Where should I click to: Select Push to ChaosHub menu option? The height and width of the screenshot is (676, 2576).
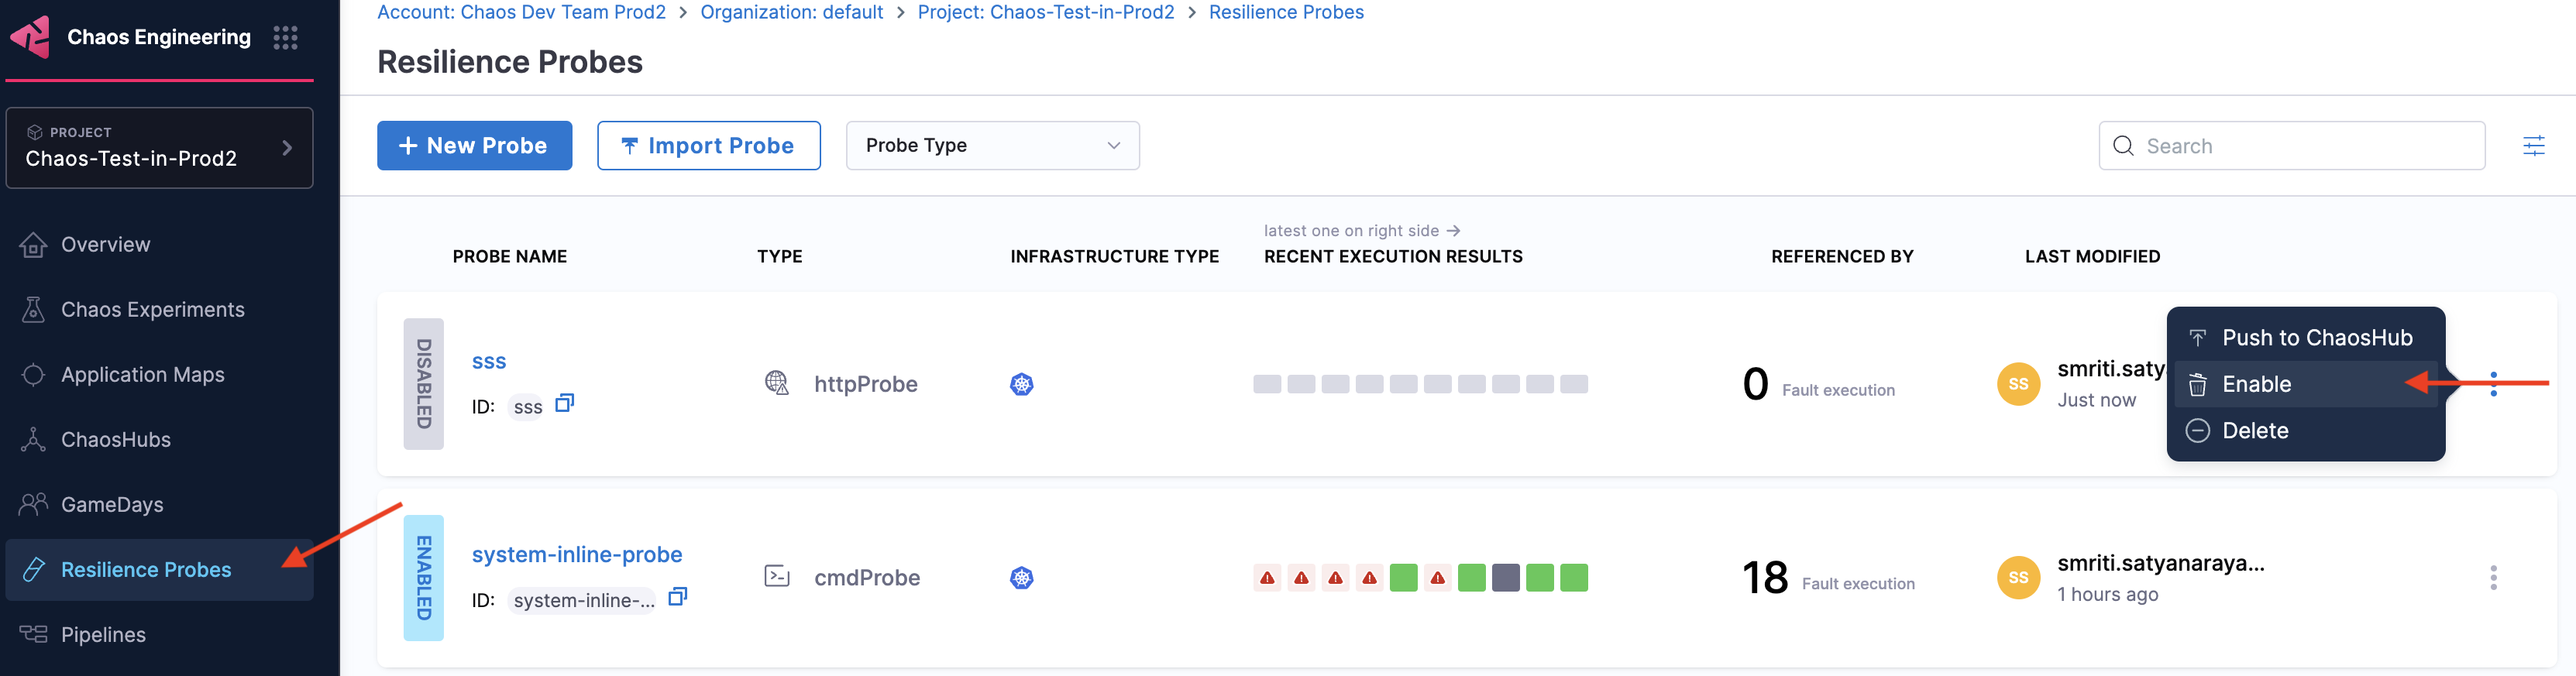click(x=2316, y=338)
